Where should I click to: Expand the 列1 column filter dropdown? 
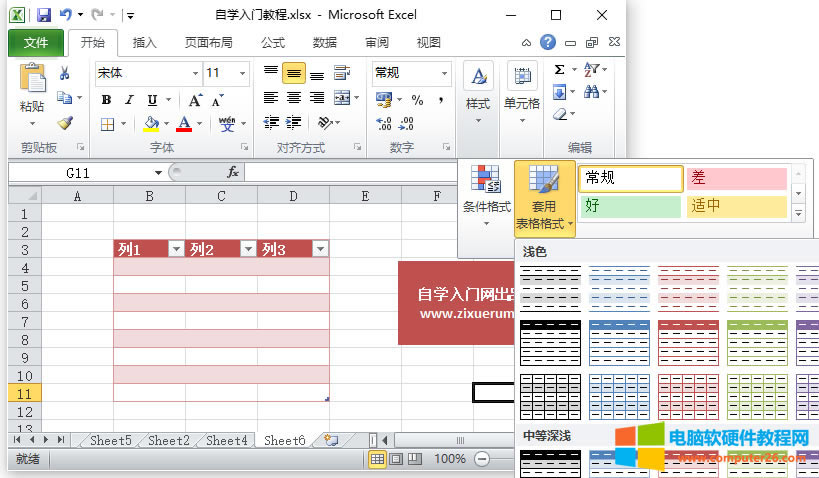coord(176,249)
